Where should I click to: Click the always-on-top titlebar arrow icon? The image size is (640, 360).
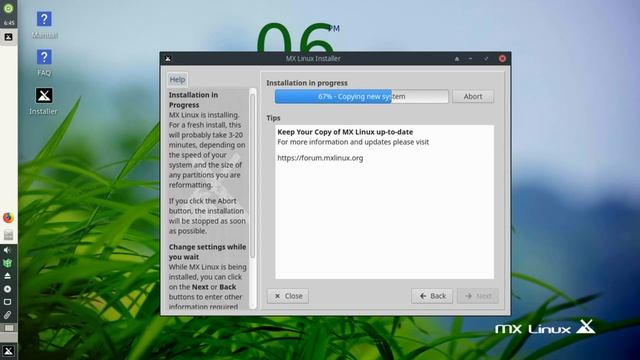pos(457,59)
